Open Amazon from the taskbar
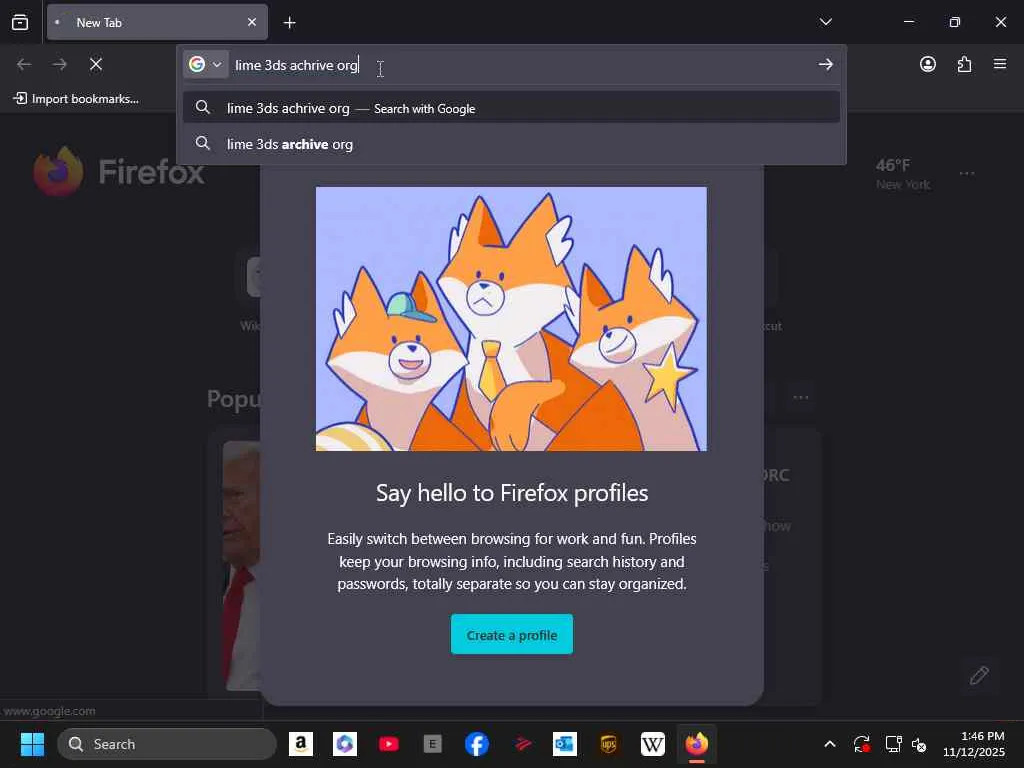The height and width of the screenshot is (768, 1024). [300, 744]
